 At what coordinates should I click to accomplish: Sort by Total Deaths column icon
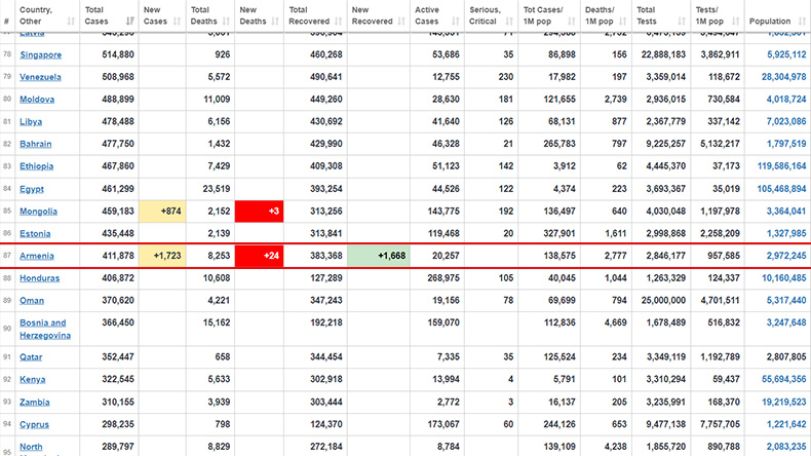click(x=226, y=21)
